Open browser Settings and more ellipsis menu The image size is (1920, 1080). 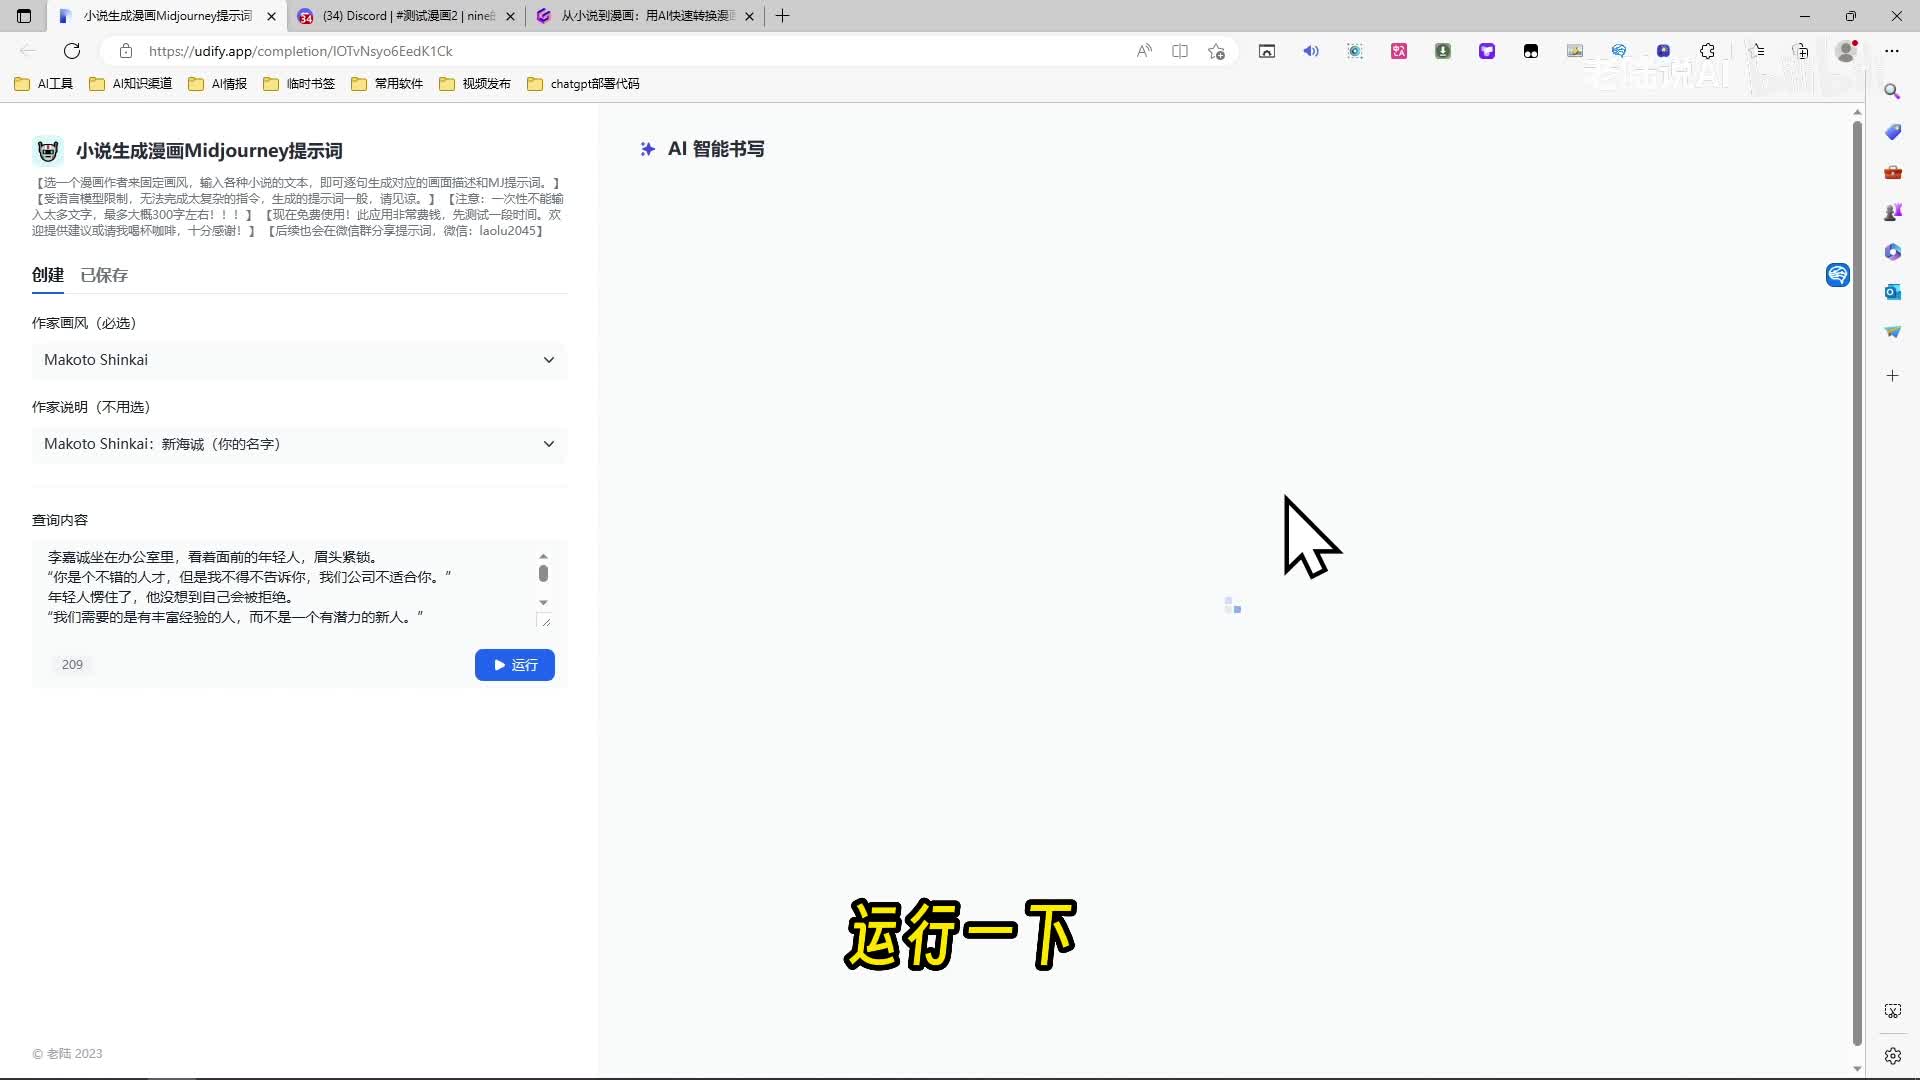[x=1892, y=51]
